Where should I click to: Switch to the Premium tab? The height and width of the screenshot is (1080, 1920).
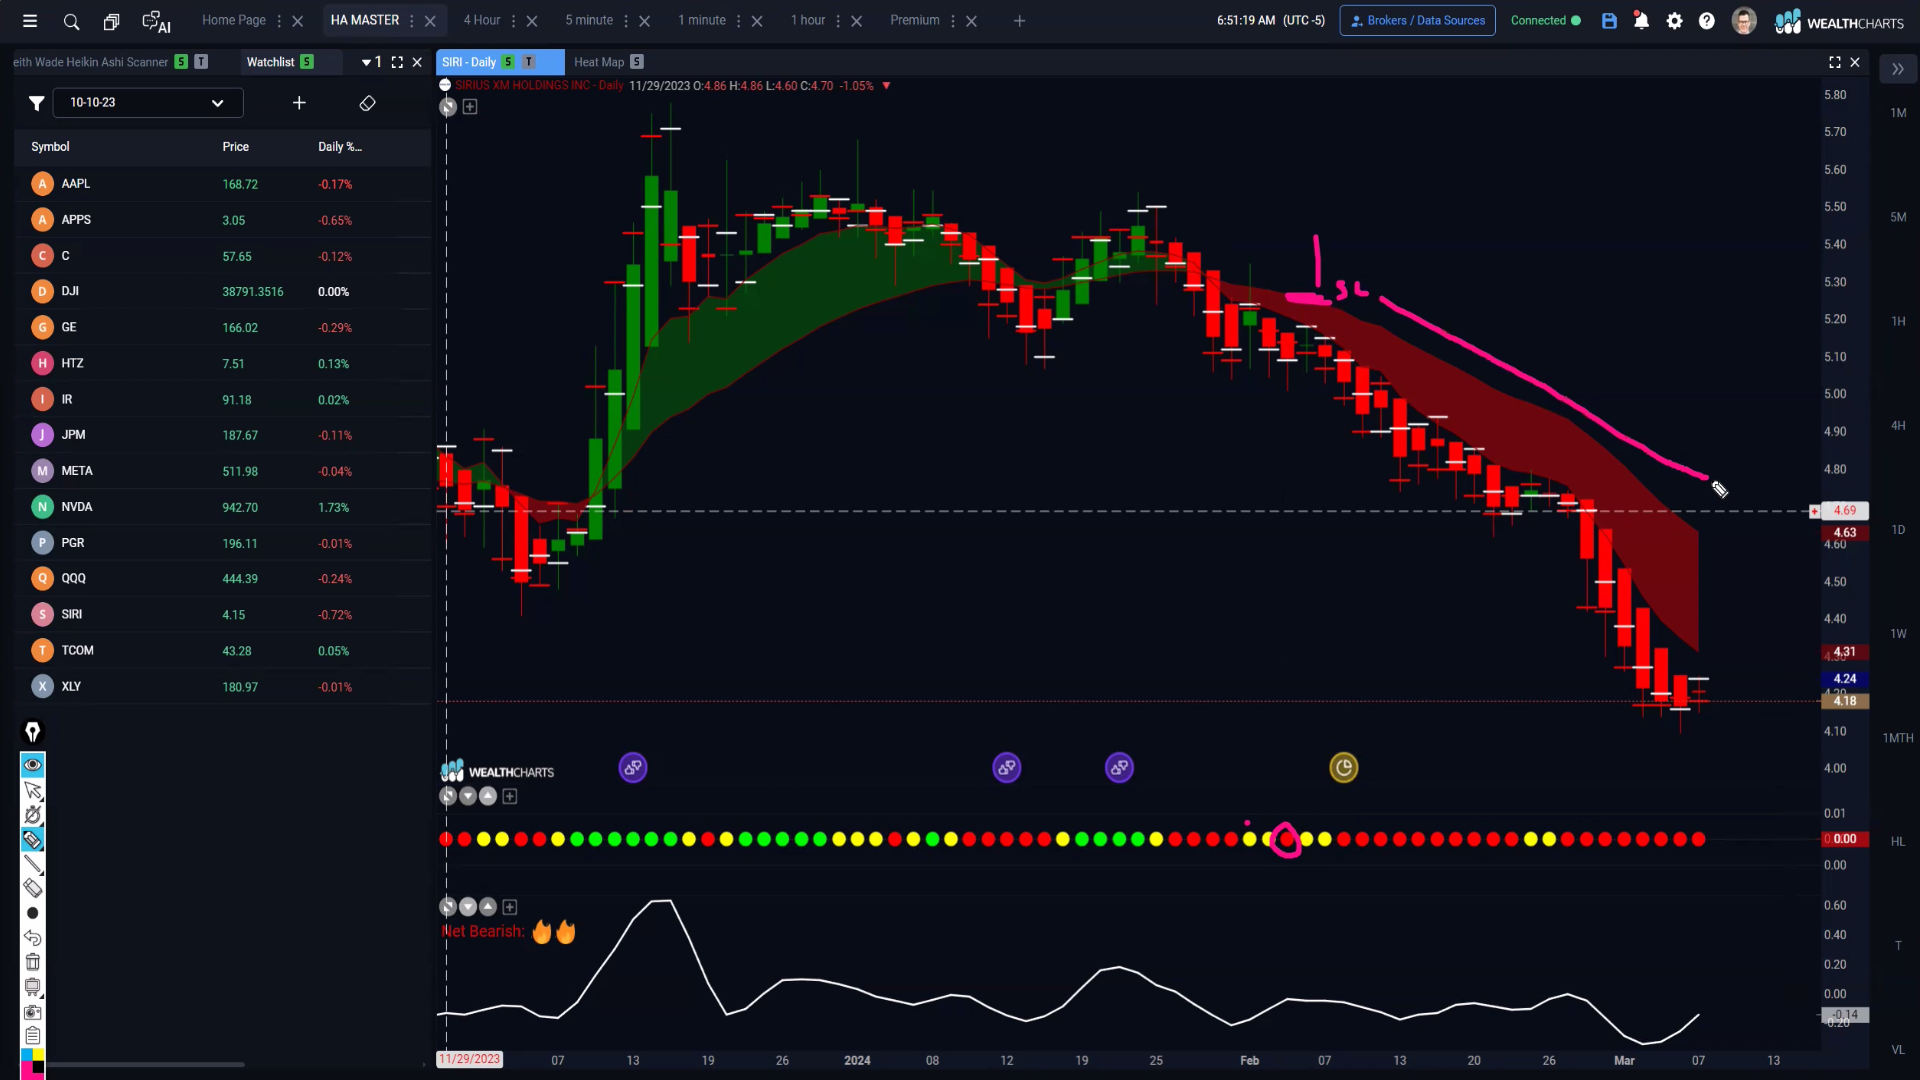(915, 20)
